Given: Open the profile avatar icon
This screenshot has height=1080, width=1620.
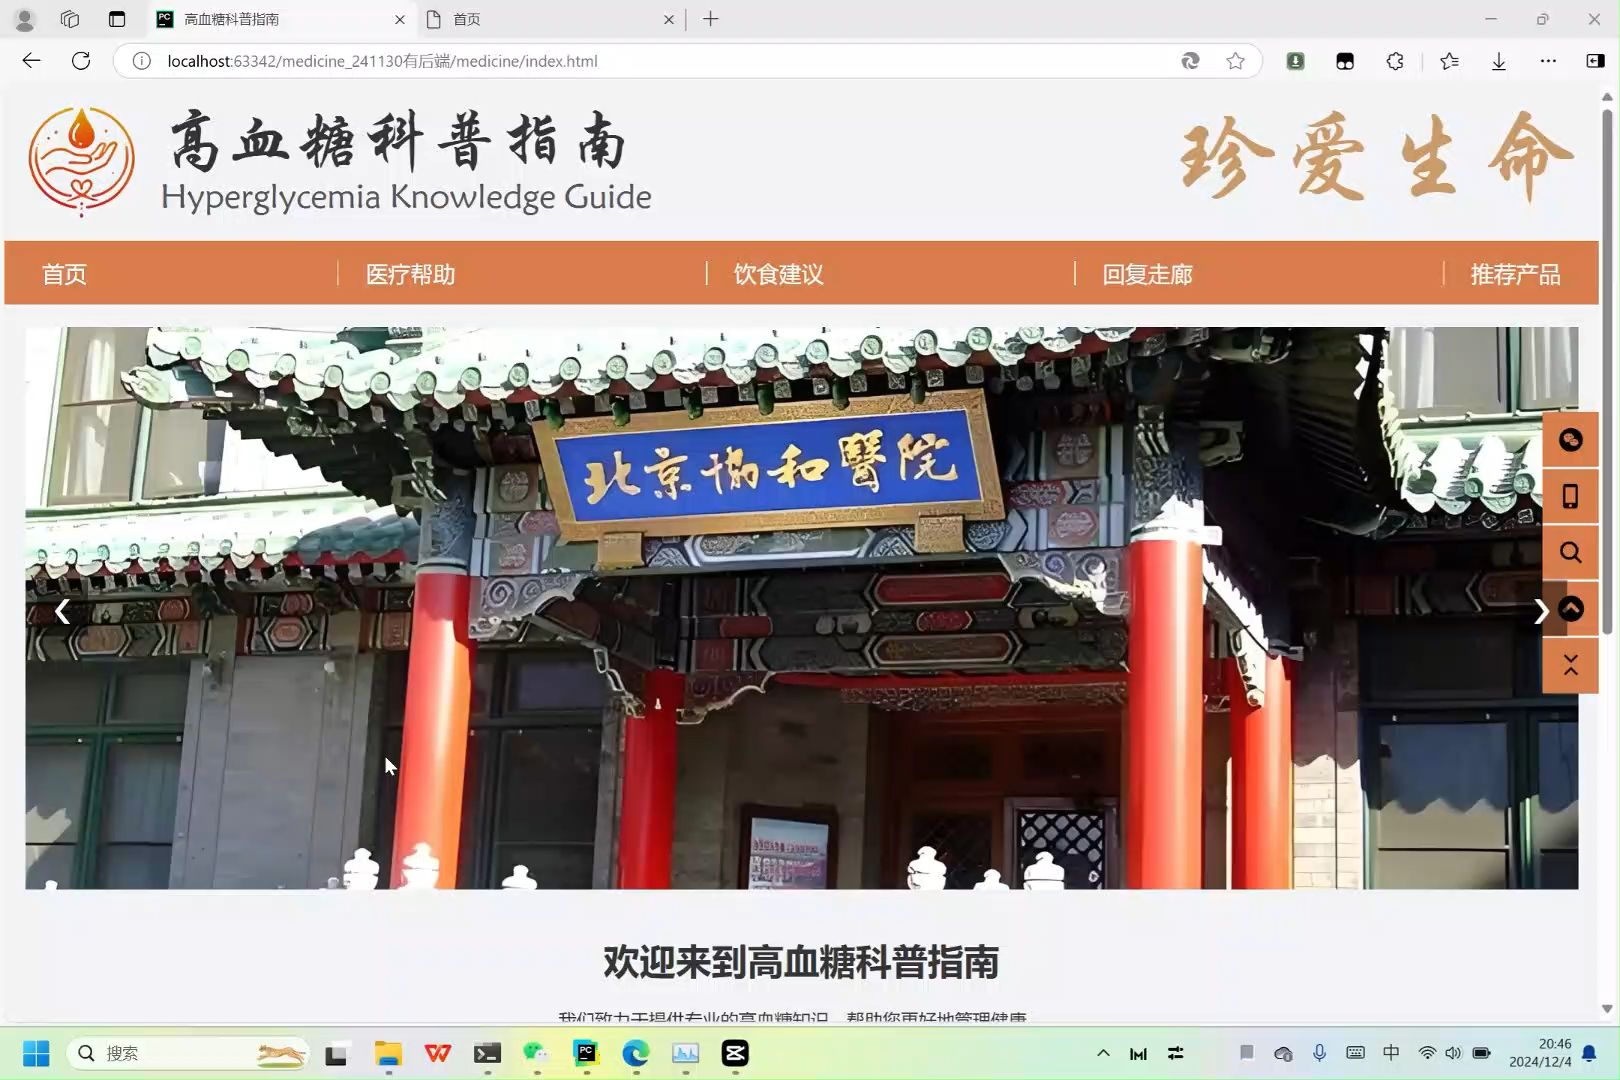Looking at the screenshot, I should (25, 19).
